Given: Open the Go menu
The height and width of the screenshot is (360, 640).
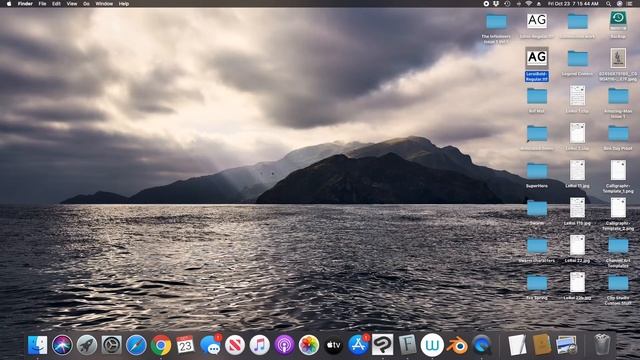Looking at the screenshot, I should coord(86,4).
